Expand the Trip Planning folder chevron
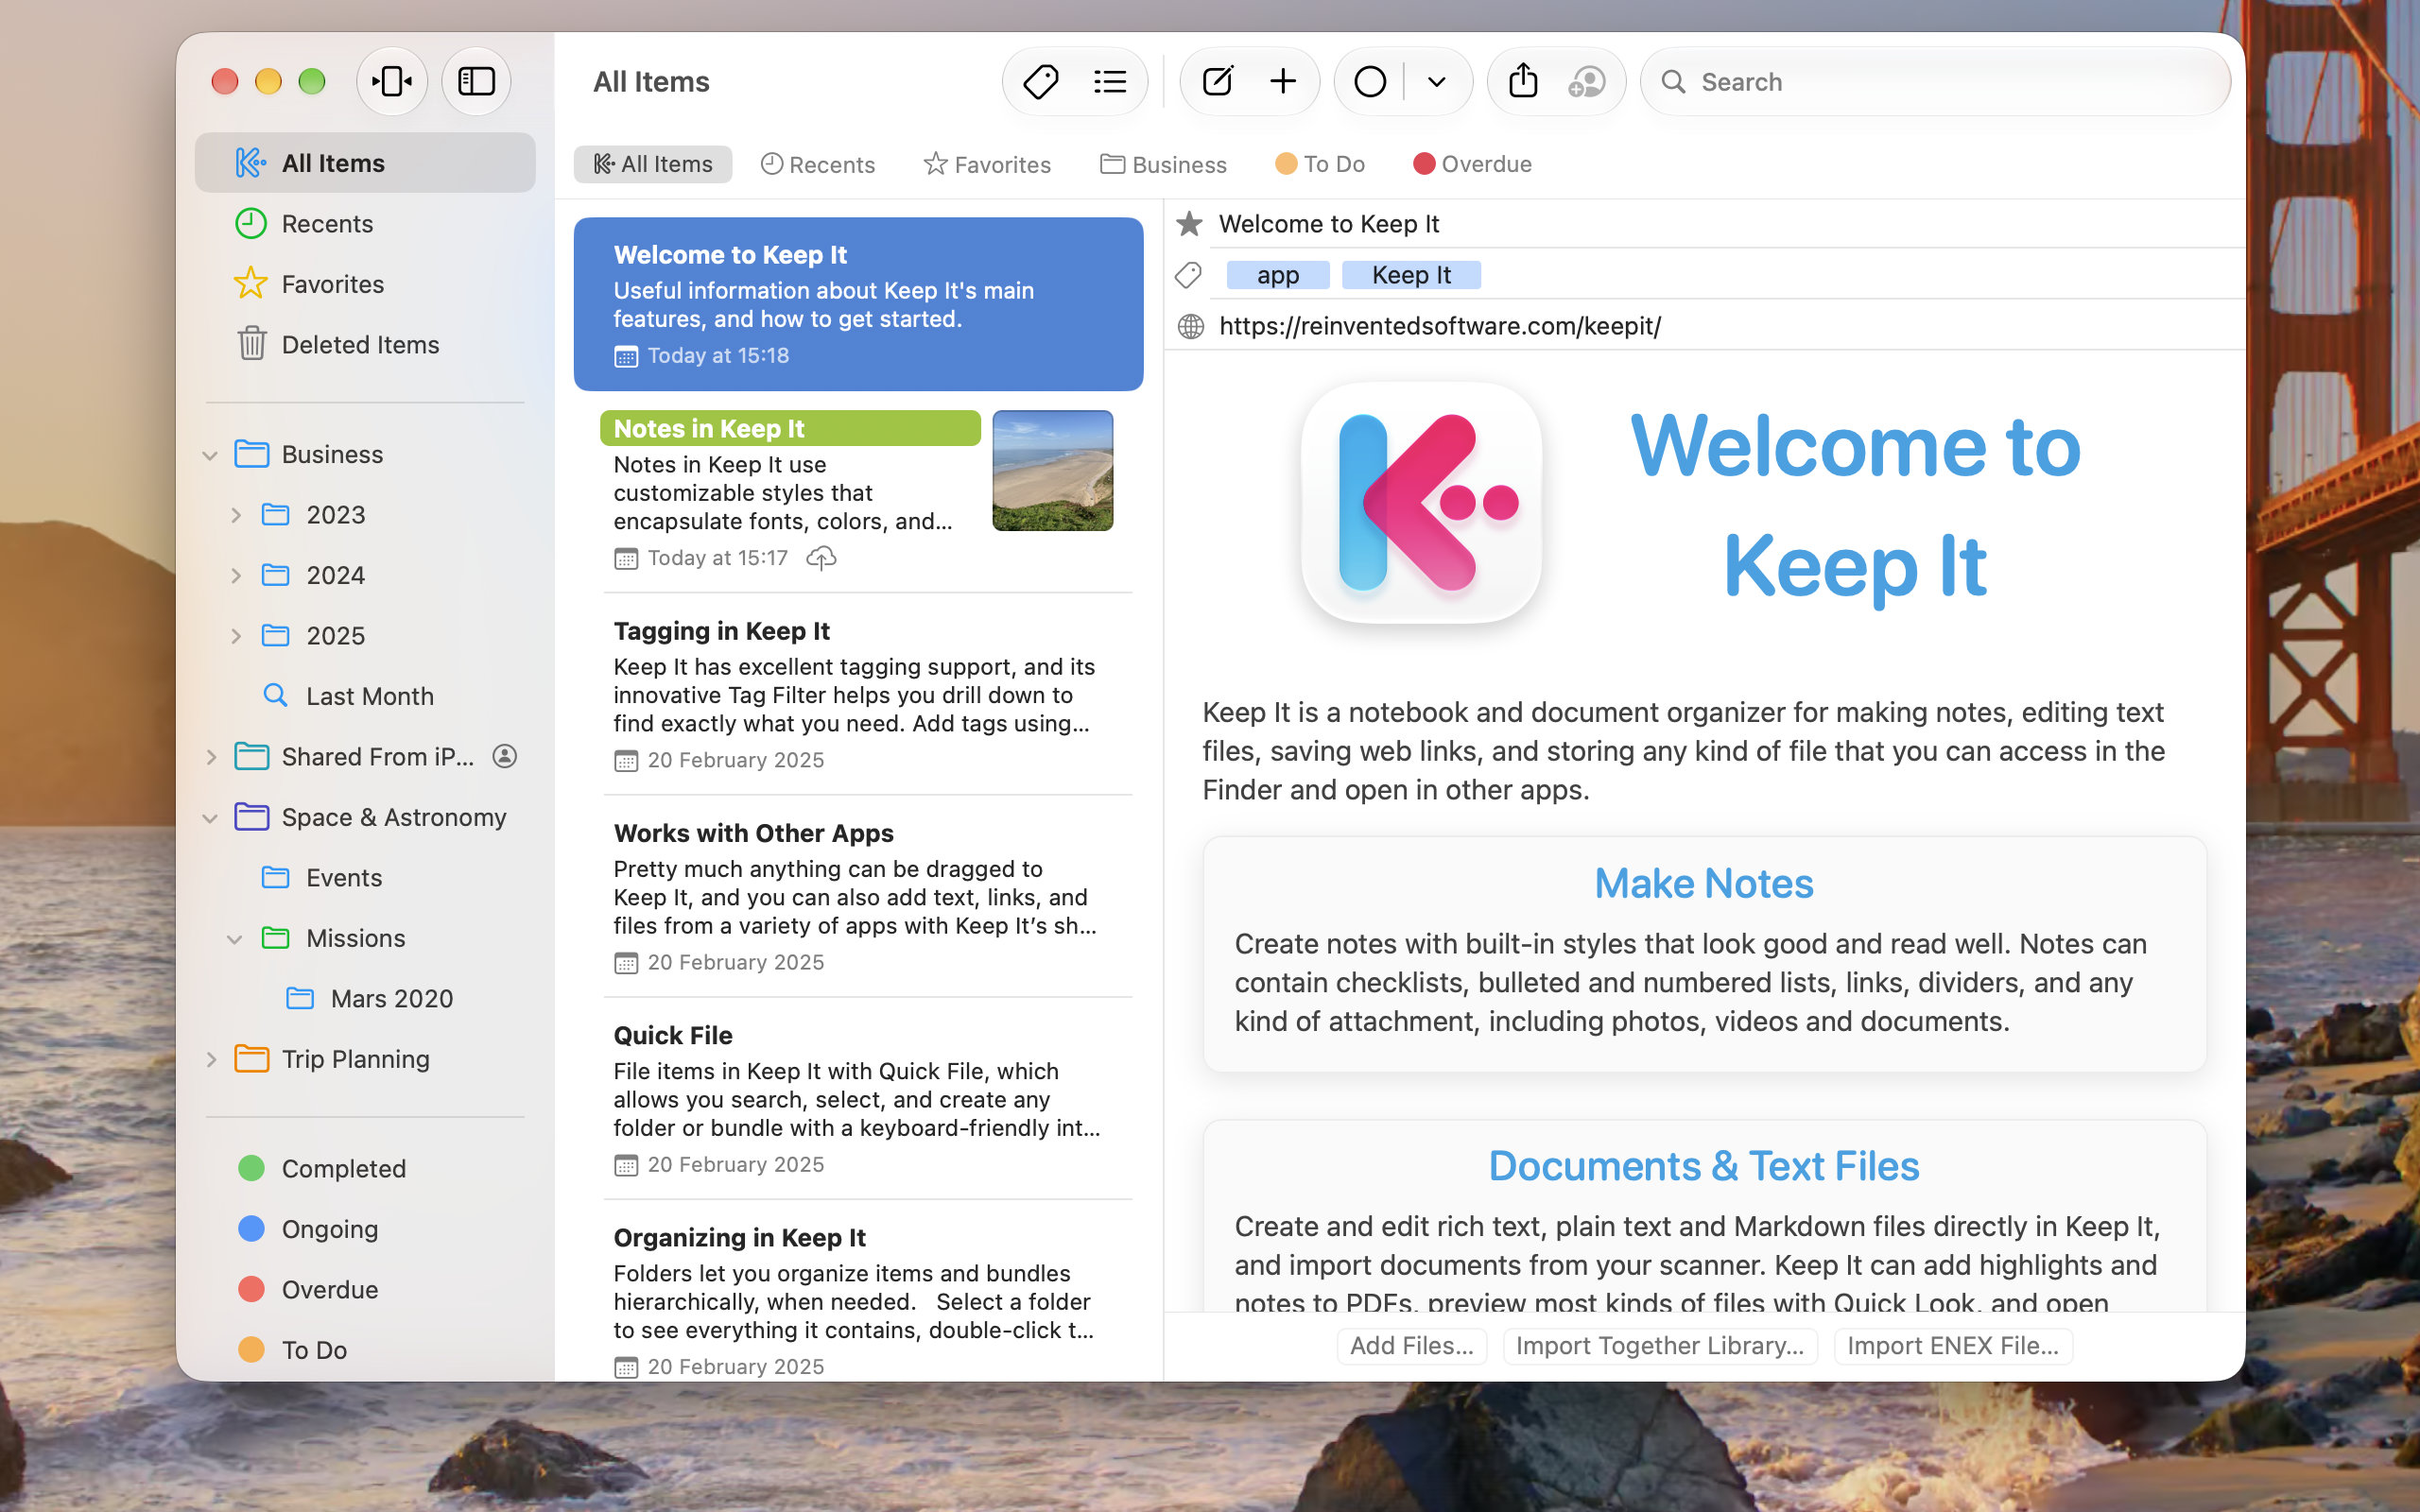 [211, 1059]
